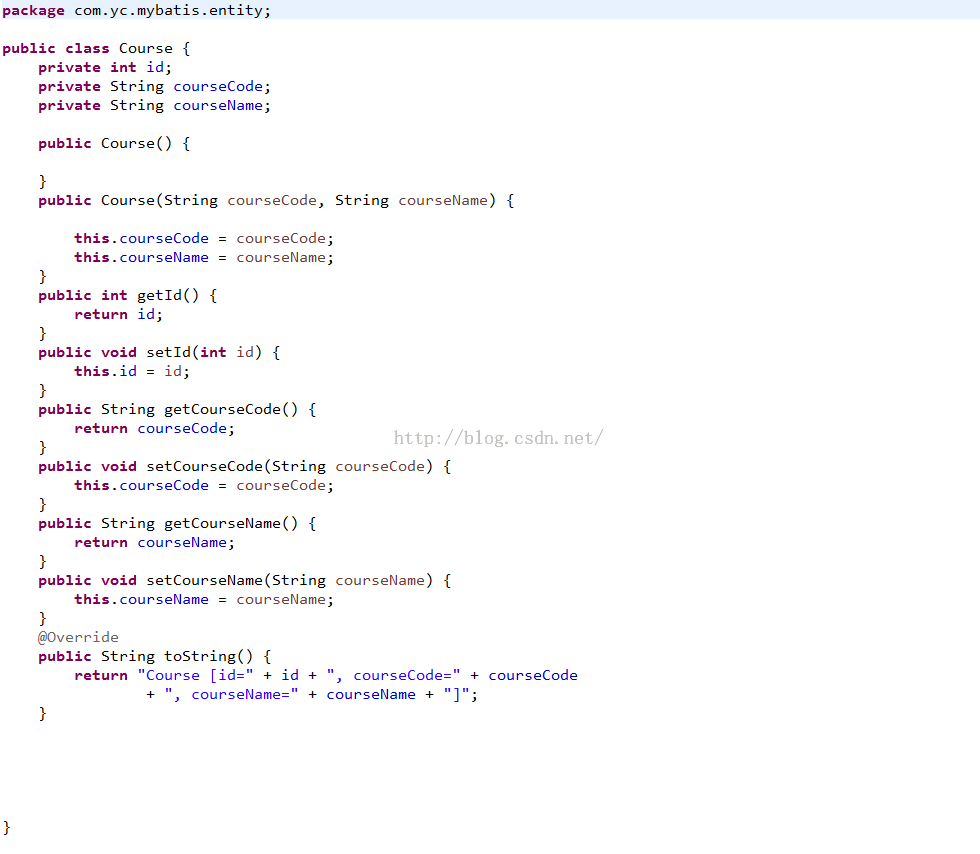Screen dimensions: 980x854
Task: Click the '+ ", courseName="' continuation line
Action: [312, 695]
